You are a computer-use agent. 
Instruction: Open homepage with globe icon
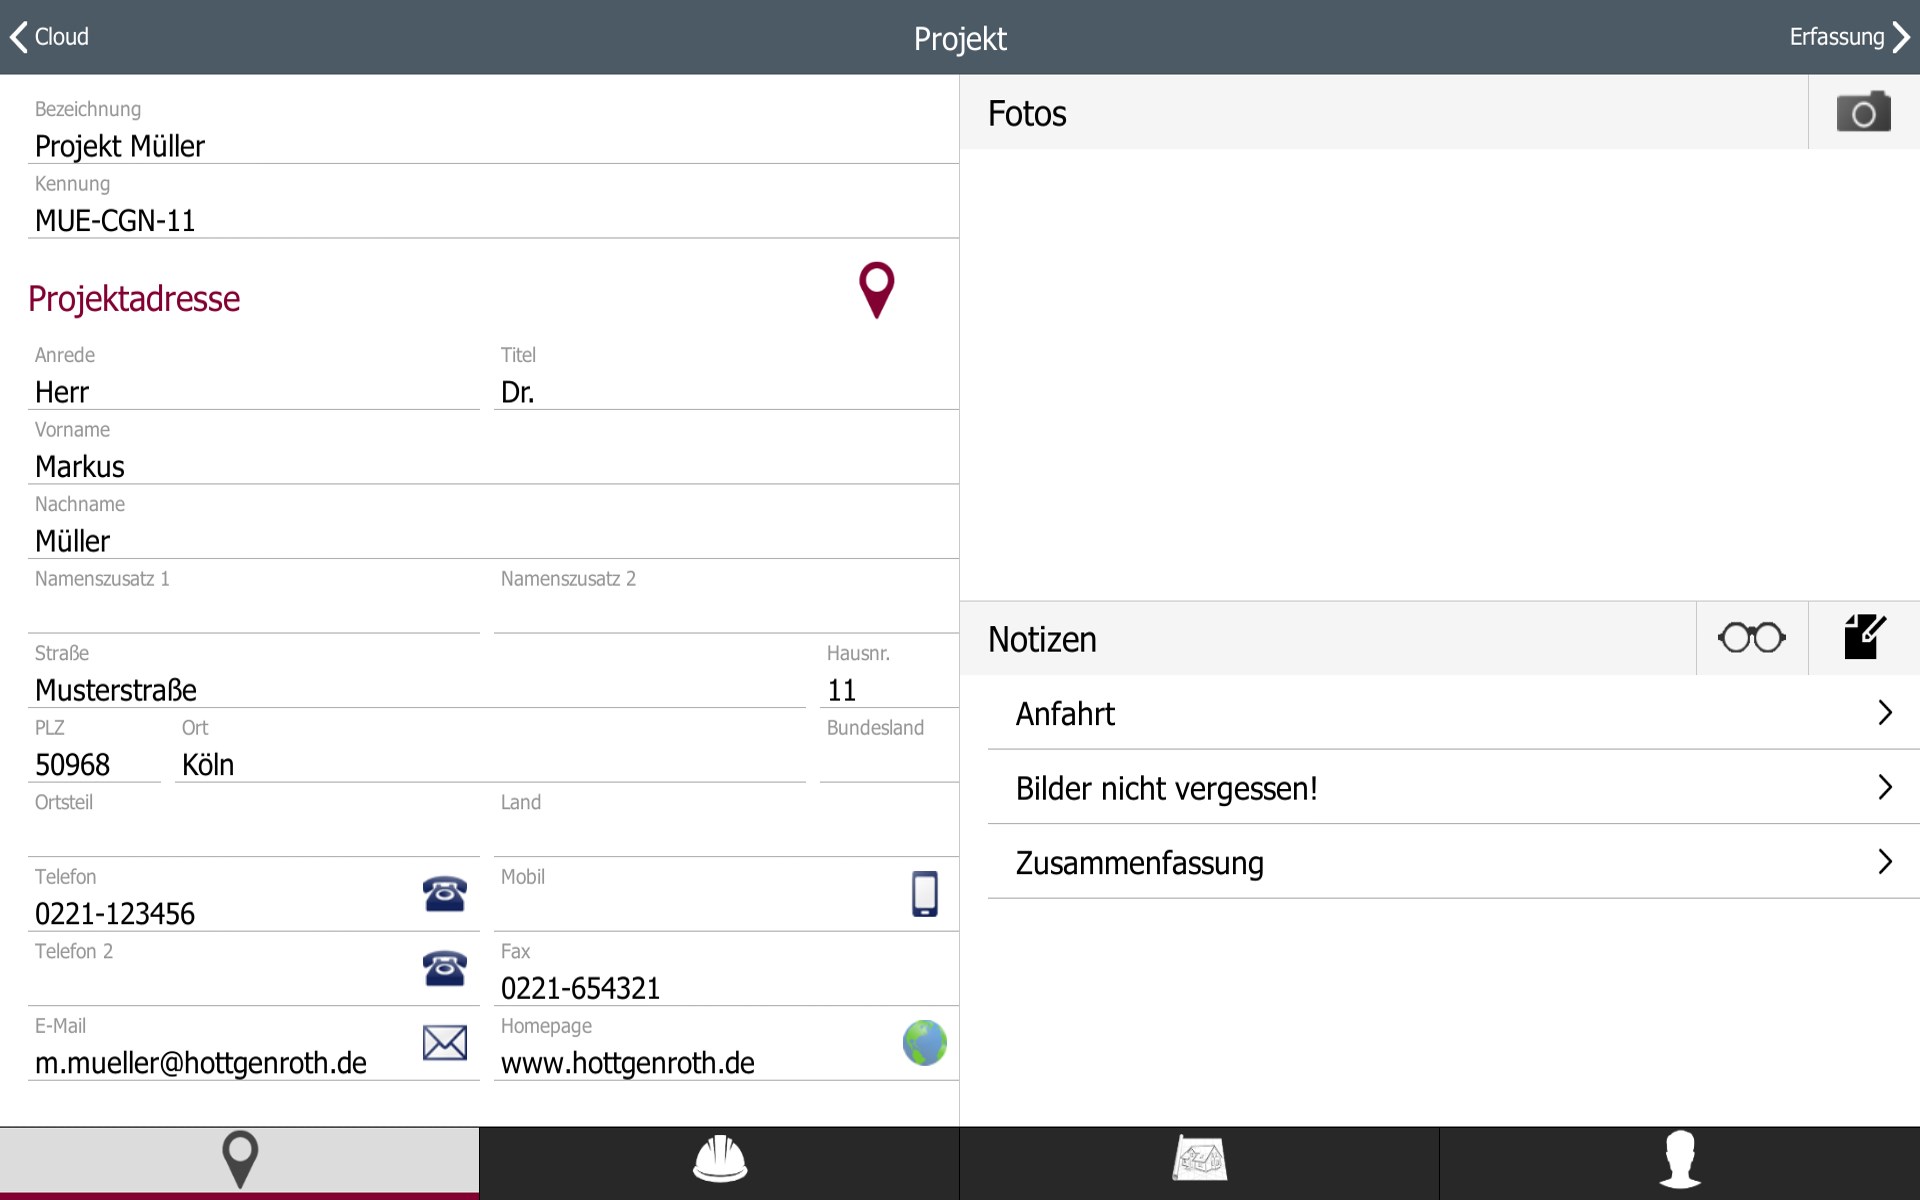[924, 1043]
